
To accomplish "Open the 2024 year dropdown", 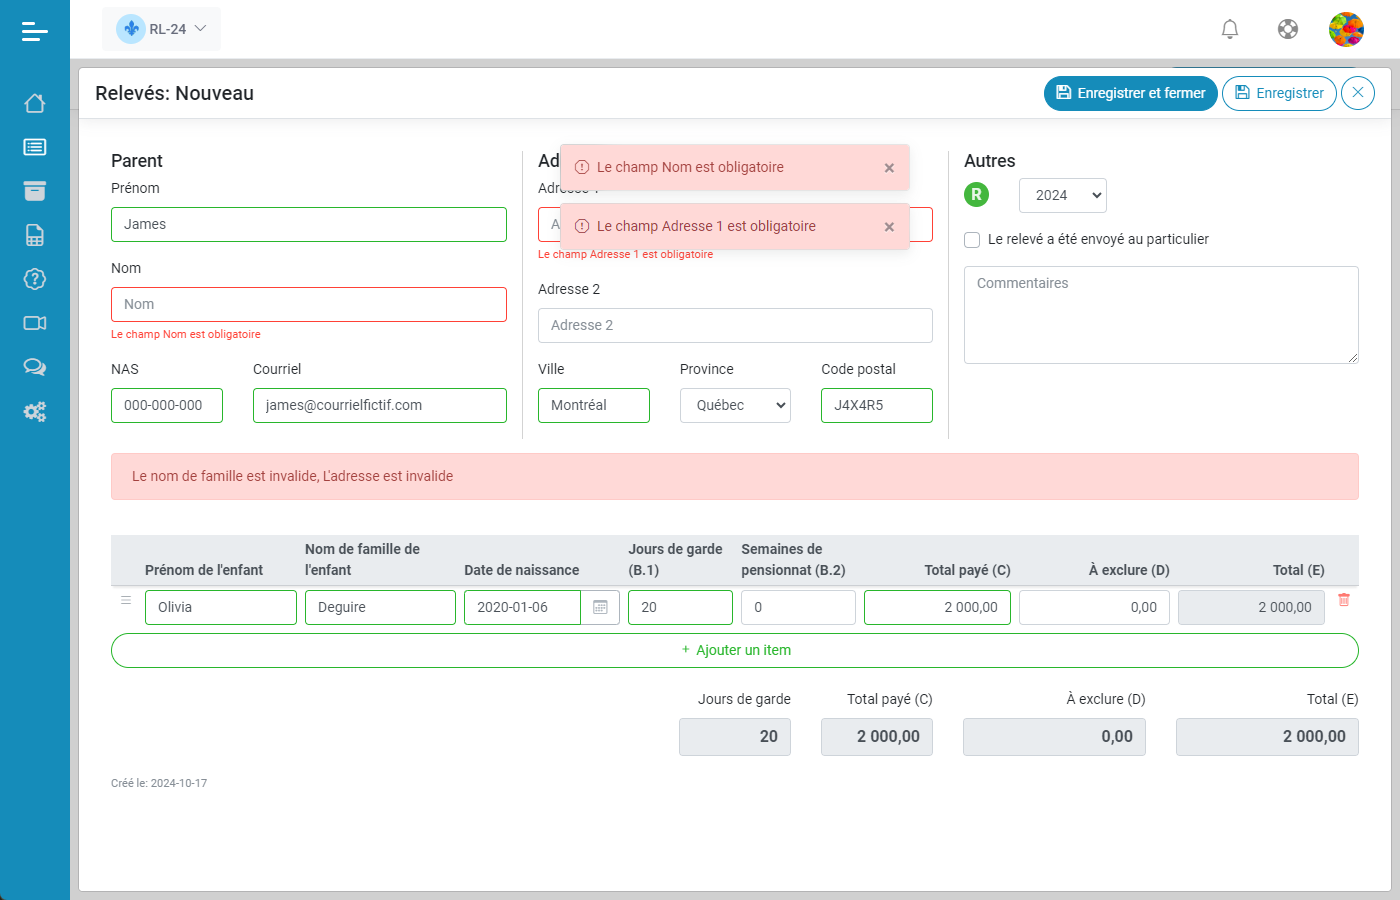I will 1063,196.
